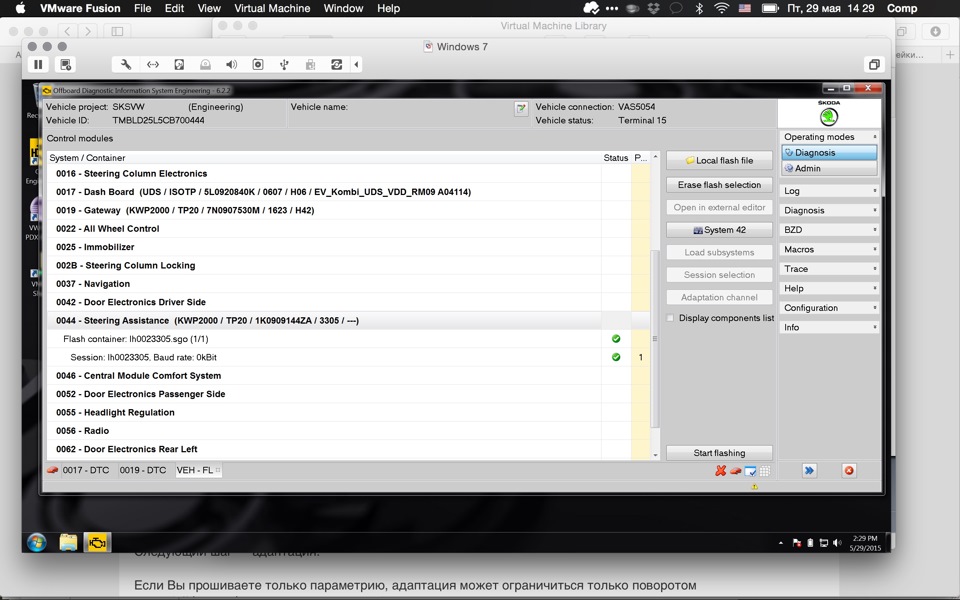Click ODIS engine icon in Windows taskbar
The image size is (960, 600).
point(97,542)
